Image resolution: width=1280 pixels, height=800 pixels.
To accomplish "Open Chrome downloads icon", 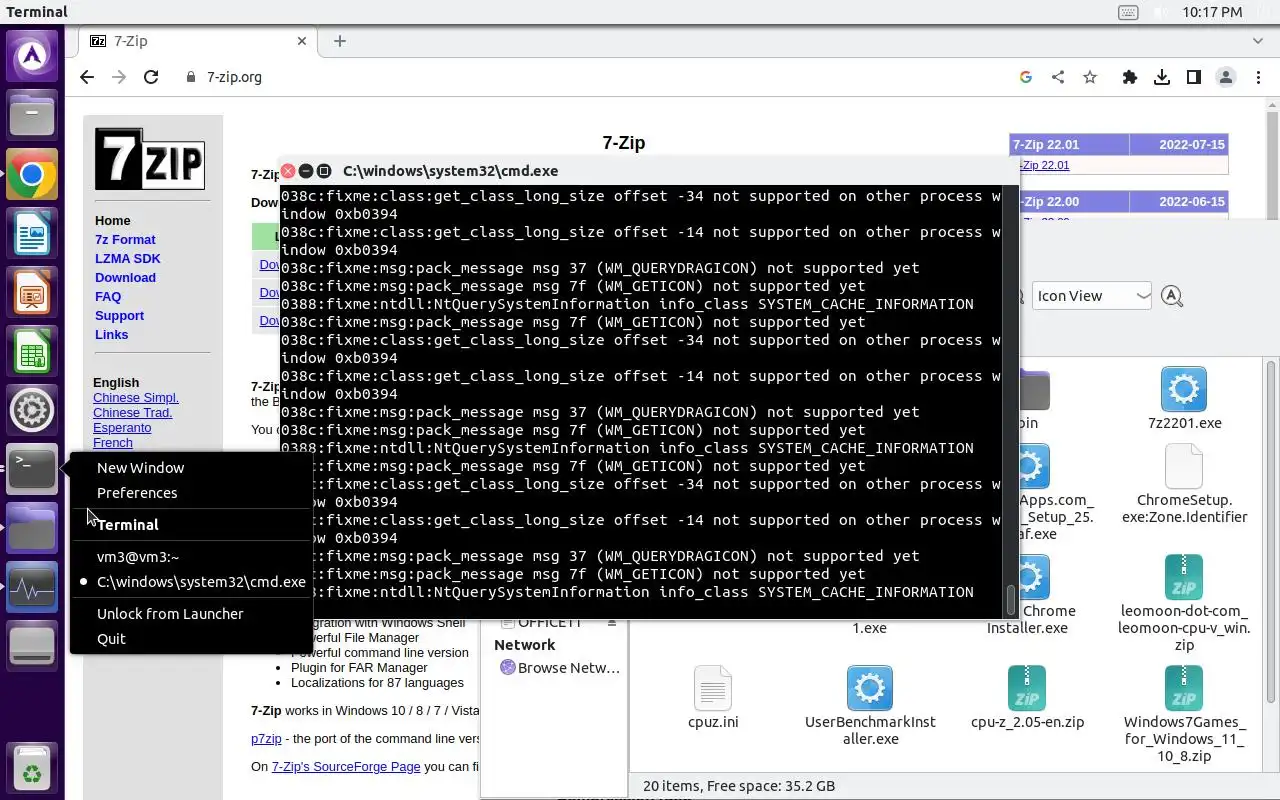I will coord(1162,77).
